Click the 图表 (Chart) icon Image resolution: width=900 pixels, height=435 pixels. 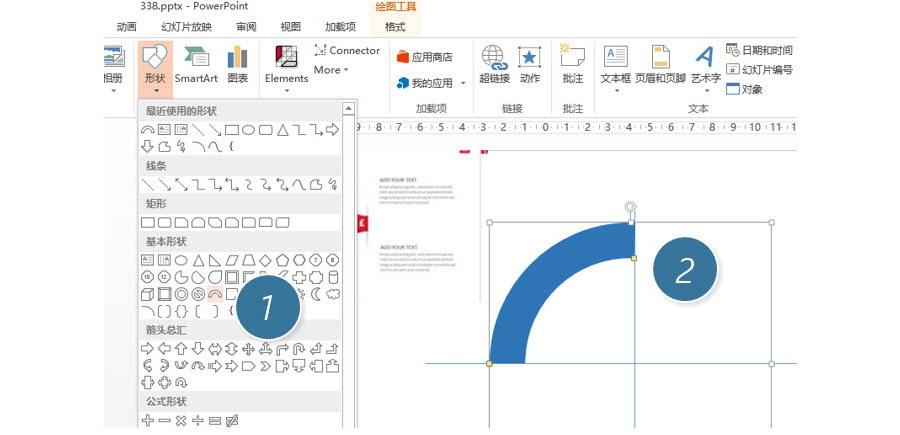(237, 66)
